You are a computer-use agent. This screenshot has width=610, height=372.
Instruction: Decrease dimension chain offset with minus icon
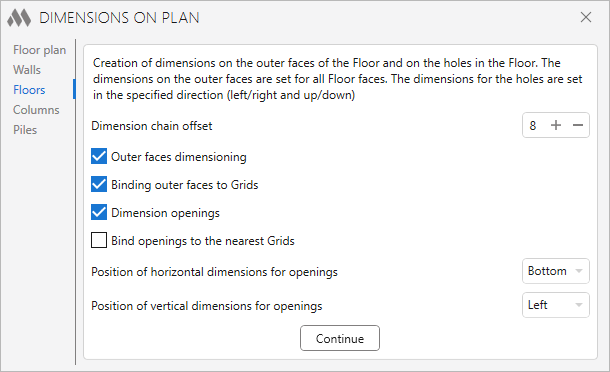tap(578, 125)
